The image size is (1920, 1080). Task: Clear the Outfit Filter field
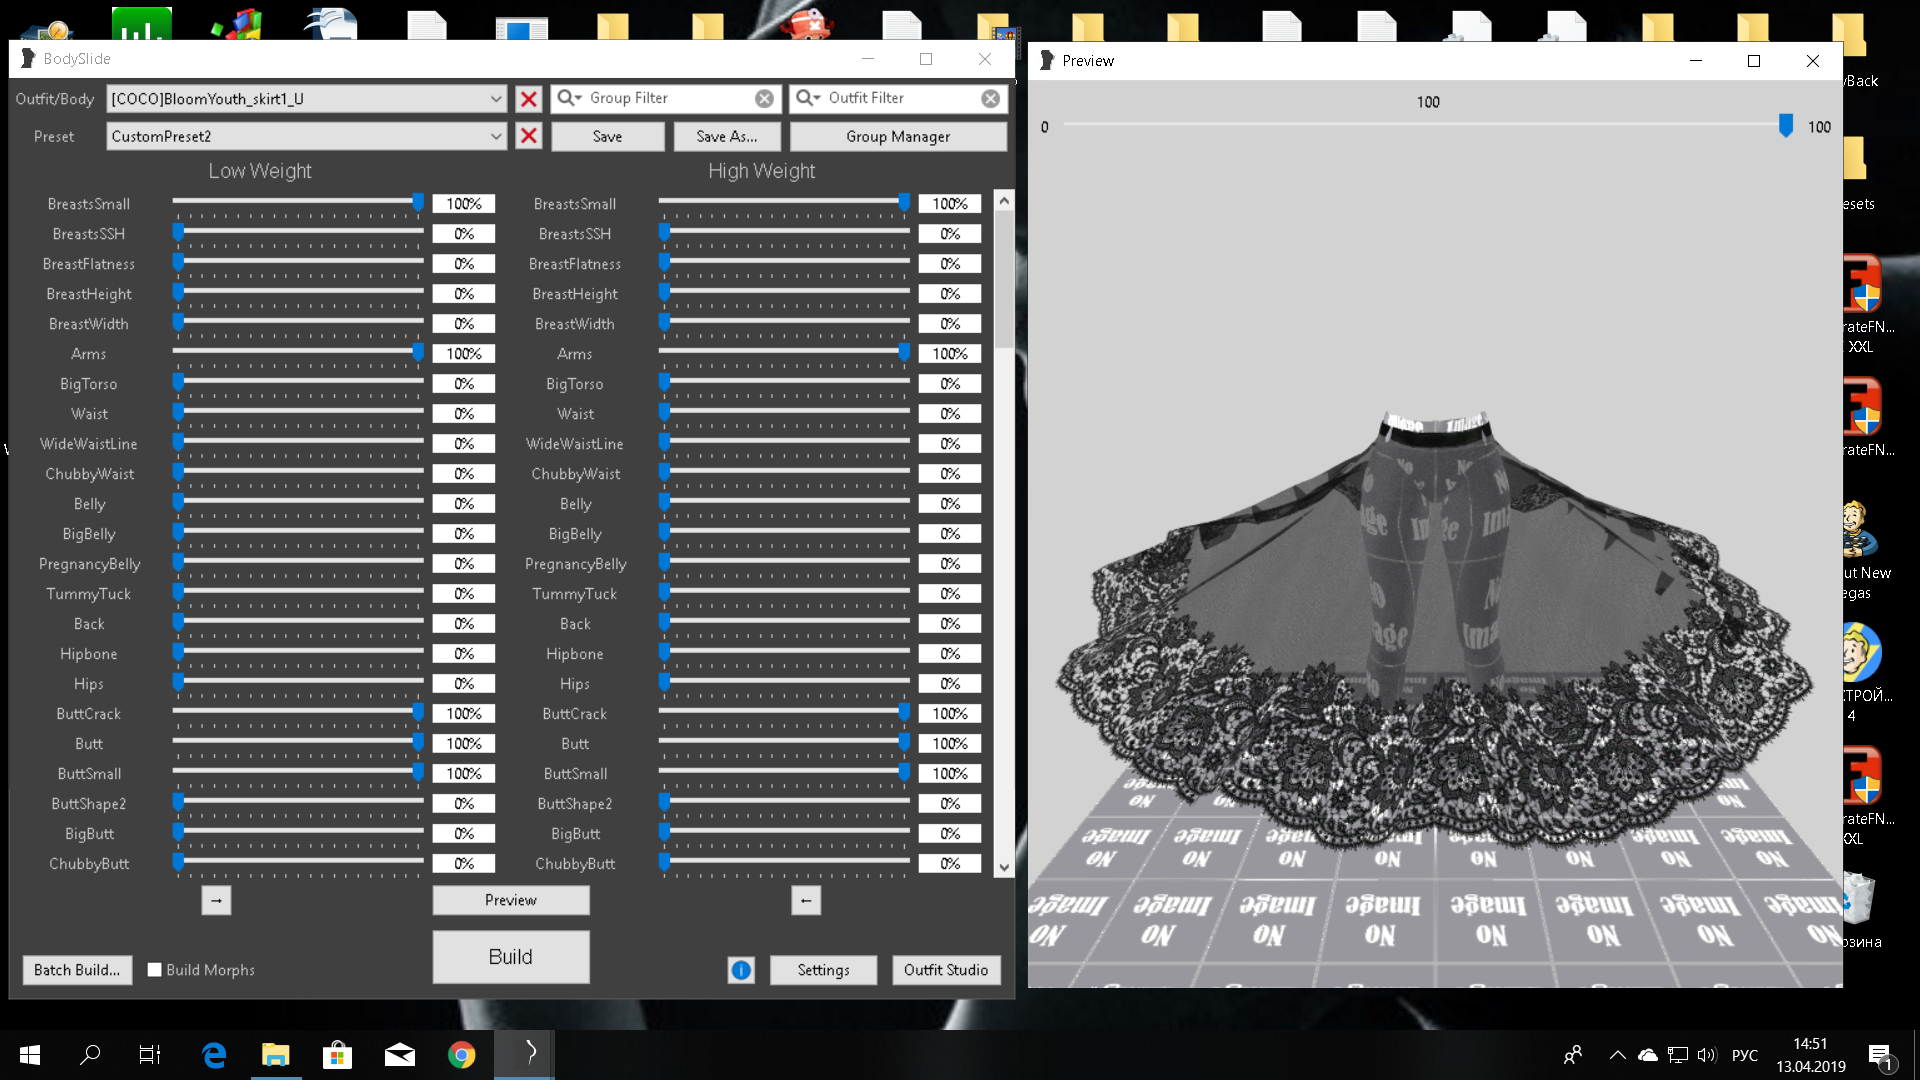pyautogui.click(x=990, y=98)
